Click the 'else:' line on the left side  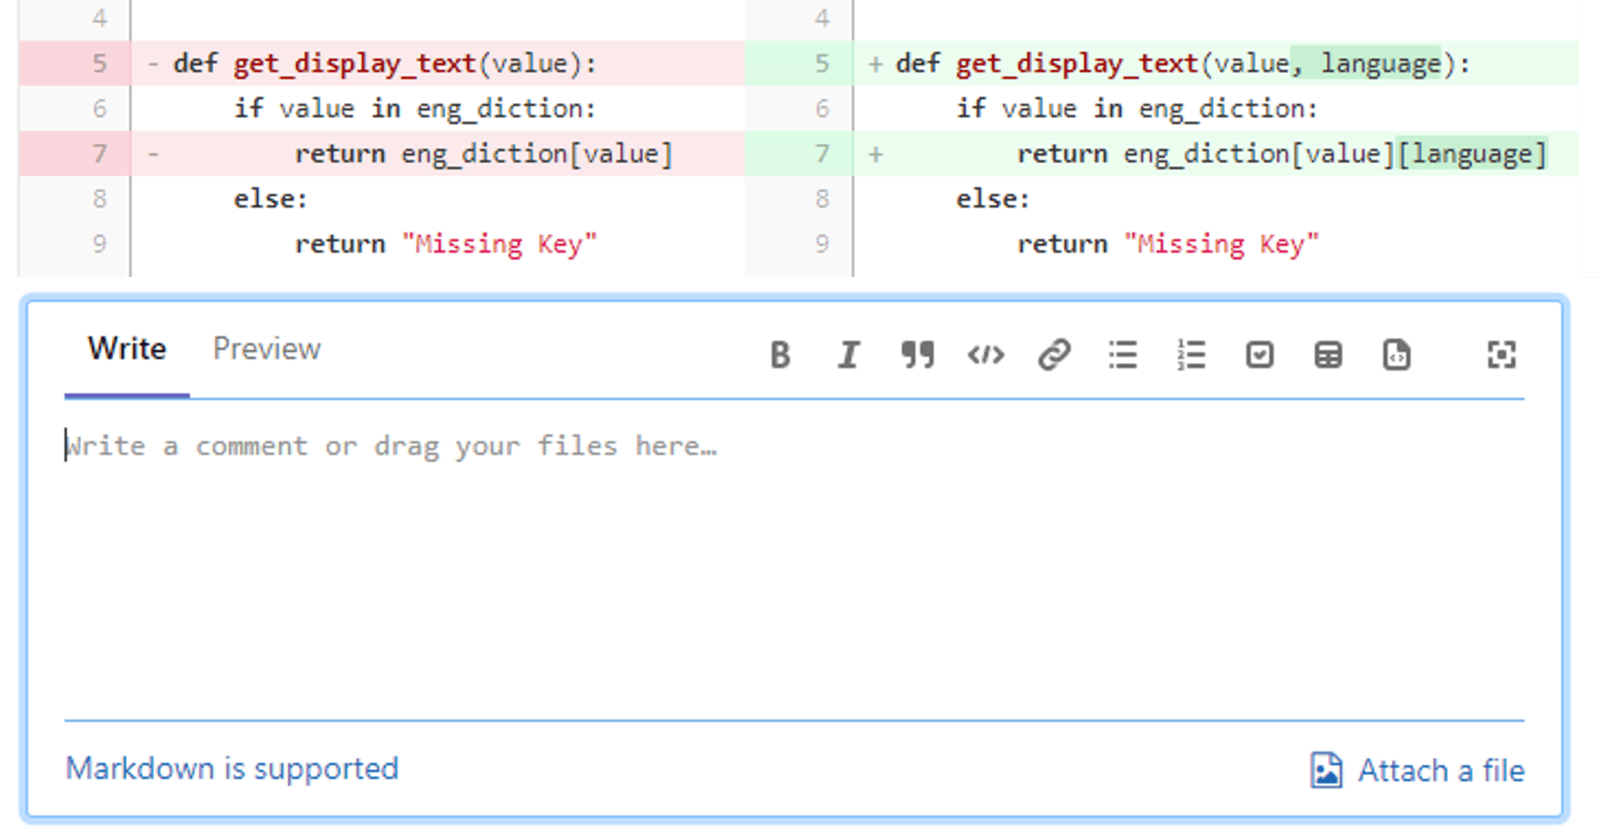pos(271,199)
